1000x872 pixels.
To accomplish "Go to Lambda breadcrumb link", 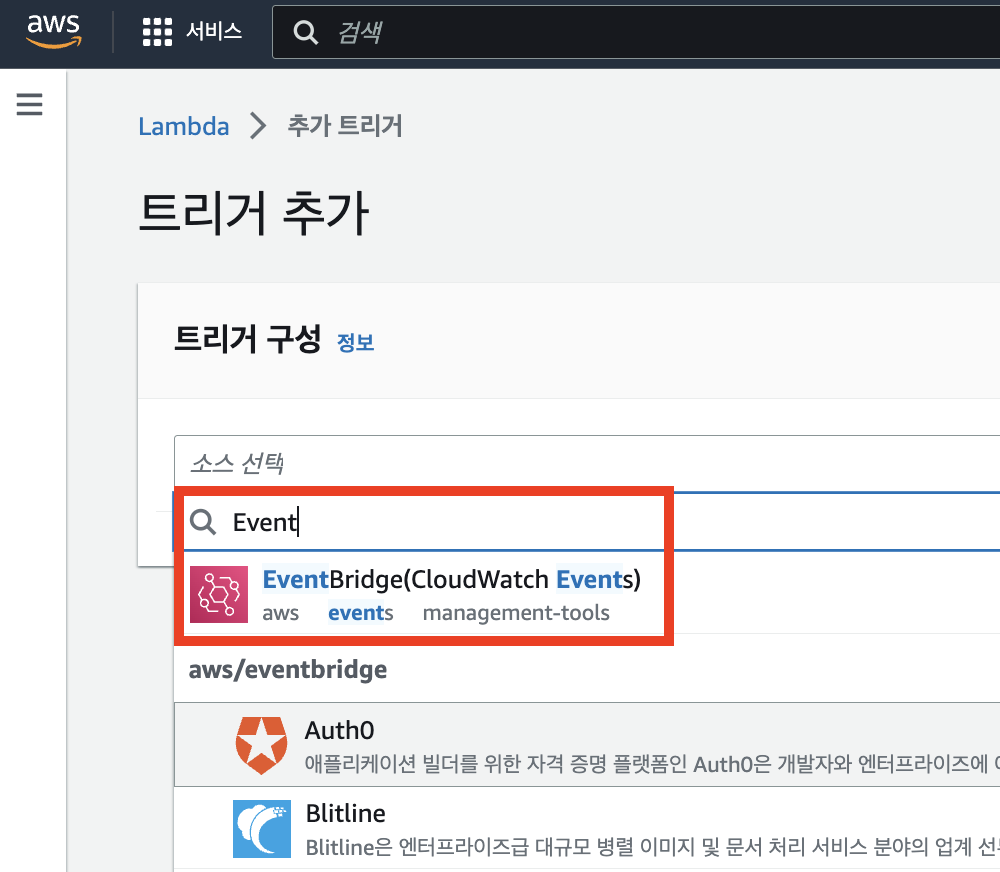I will 184,126.
